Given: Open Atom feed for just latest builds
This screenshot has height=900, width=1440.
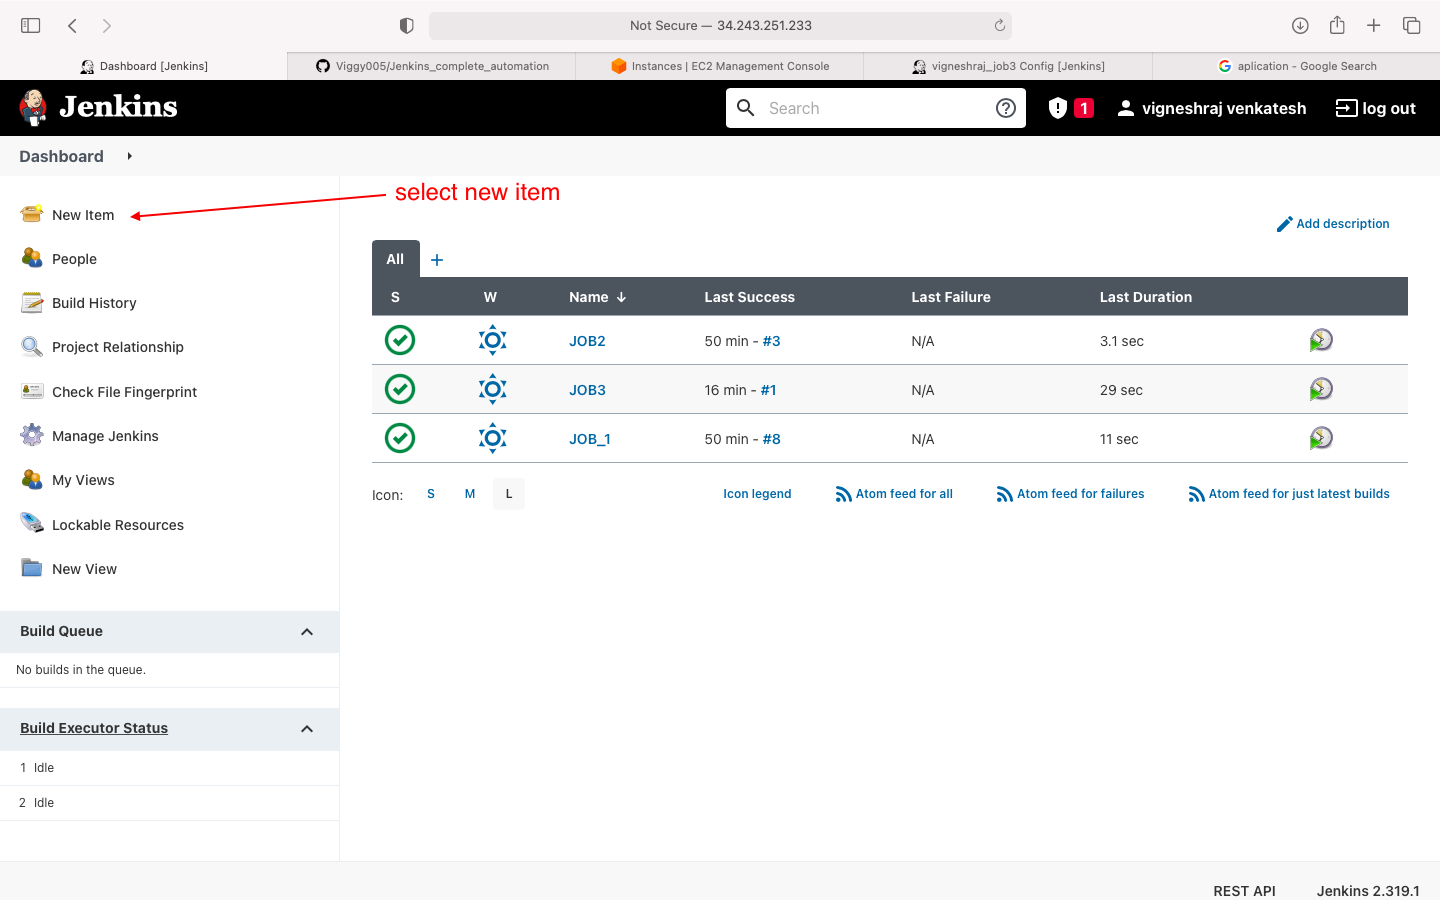Looking at the screenshot, I should pyautogui.click(x=1289, y=494).
